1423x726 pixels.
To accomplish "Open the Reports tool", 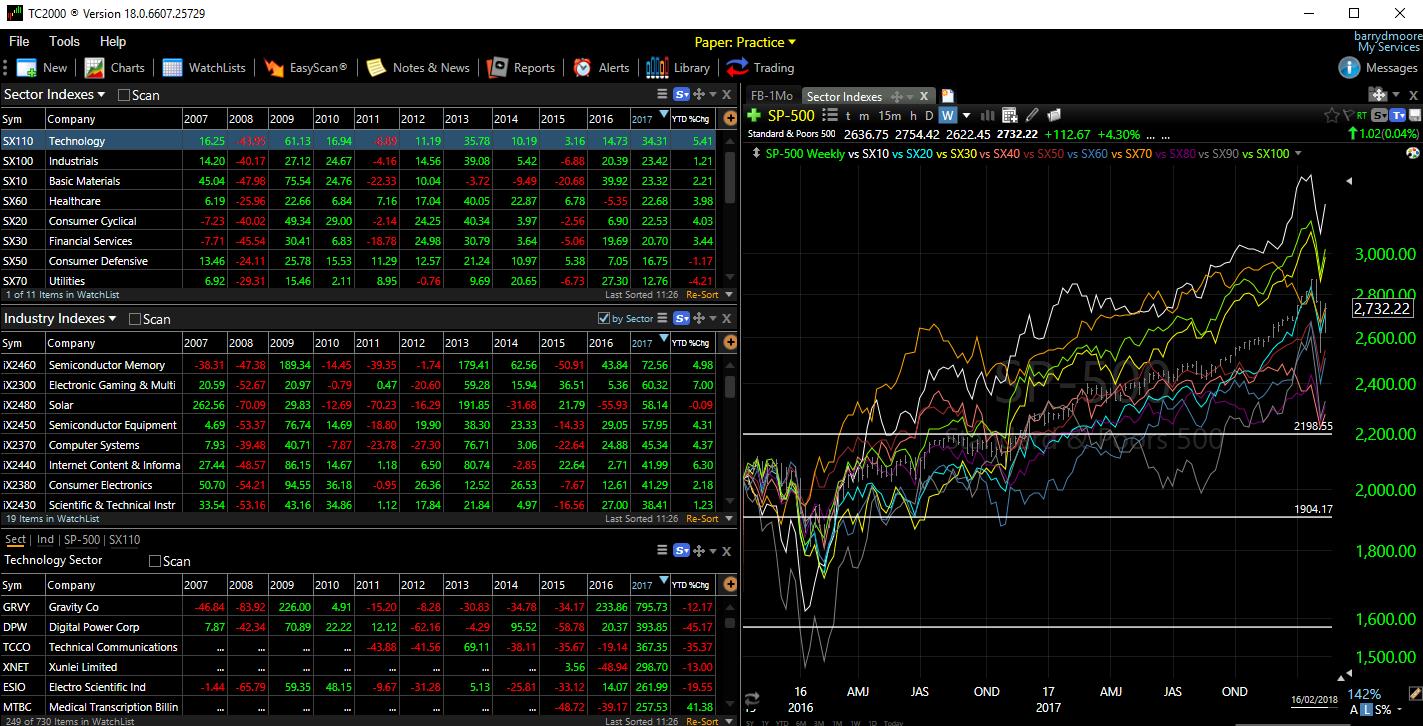I will (x=520, y=68).
